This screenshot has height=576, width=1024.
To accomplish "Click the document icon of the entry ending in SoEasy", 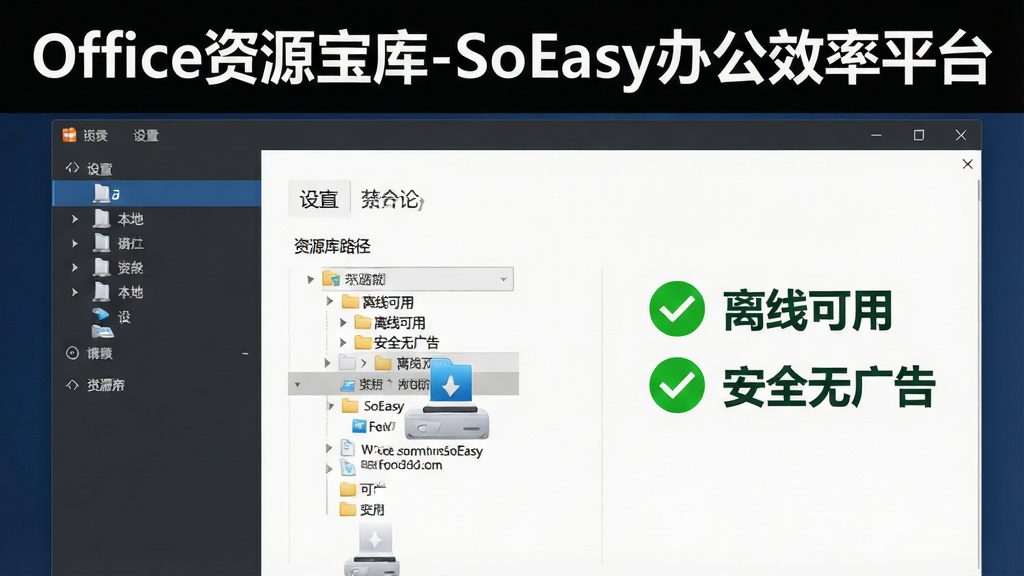I will pos(349,449).
